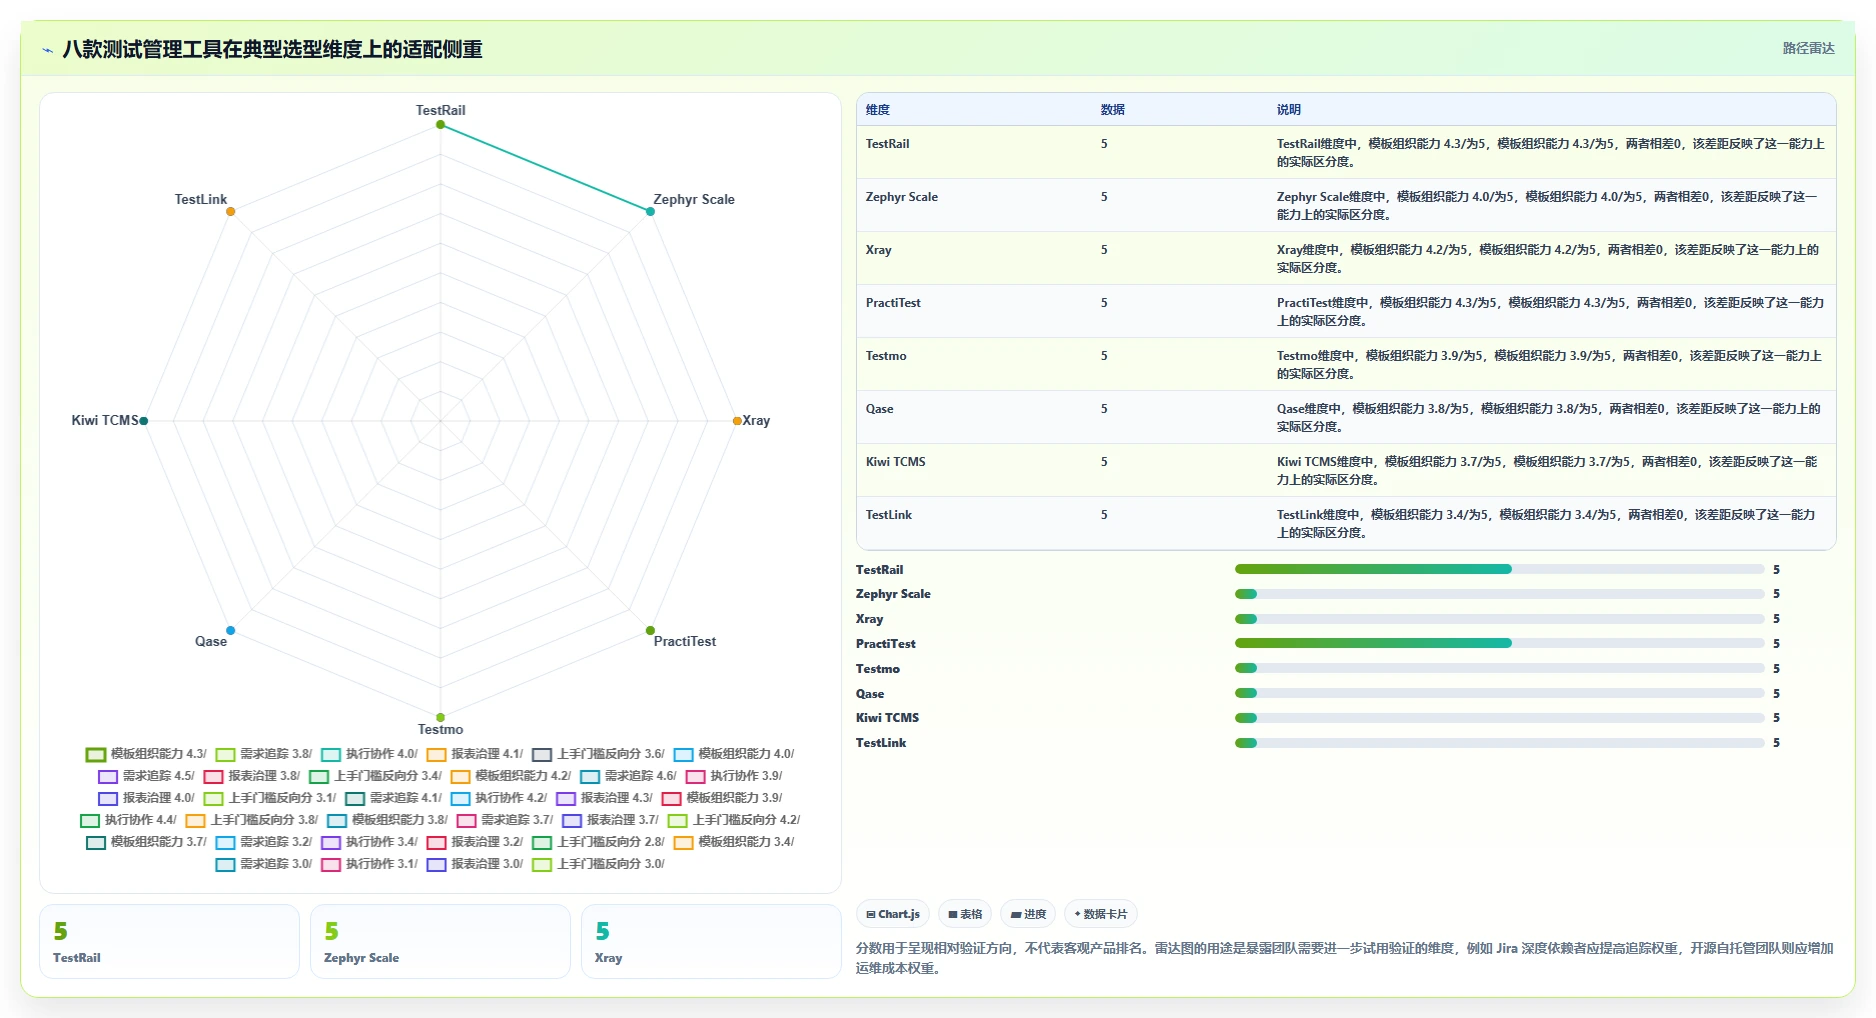
Task: Open the Xray data card
Action: 711,941
